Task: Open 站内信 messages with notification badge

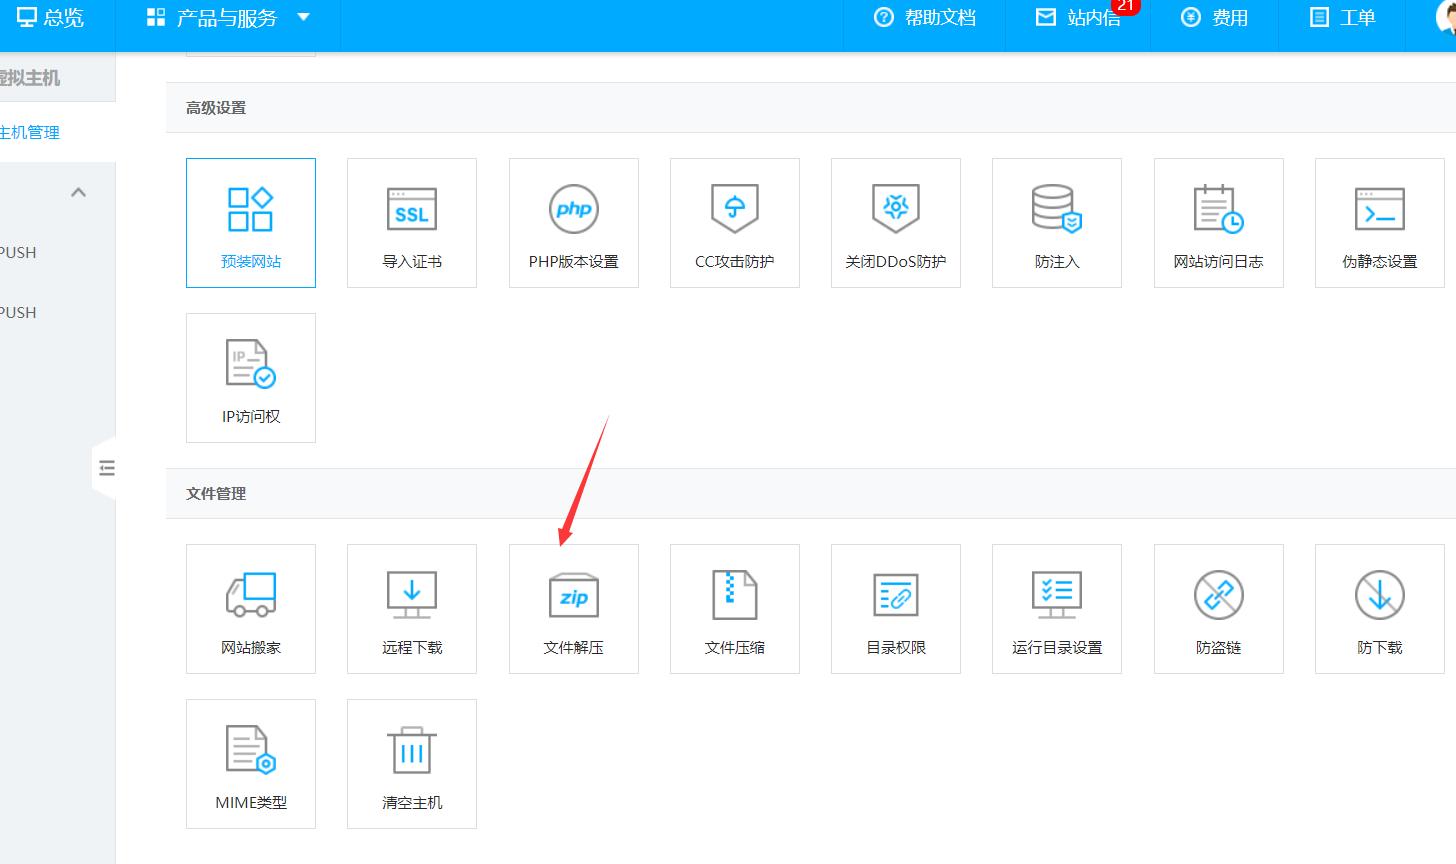Action: tap(1078, 18)
